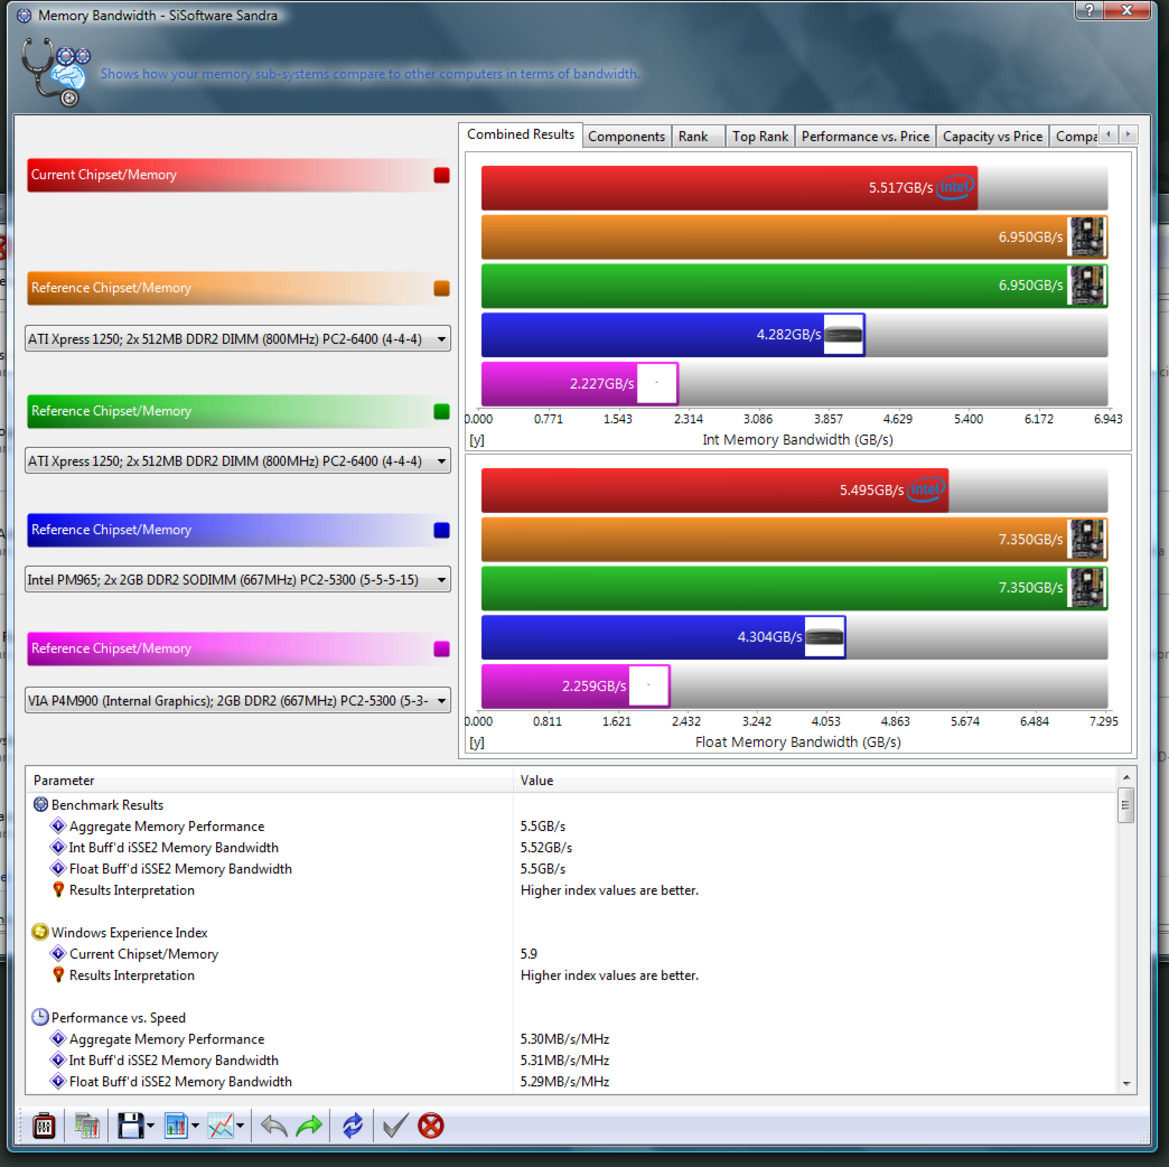Click the magenta 2.227GB/s bar
The height and width of the screenshot is (1167, 1169).
click(580, 383)
